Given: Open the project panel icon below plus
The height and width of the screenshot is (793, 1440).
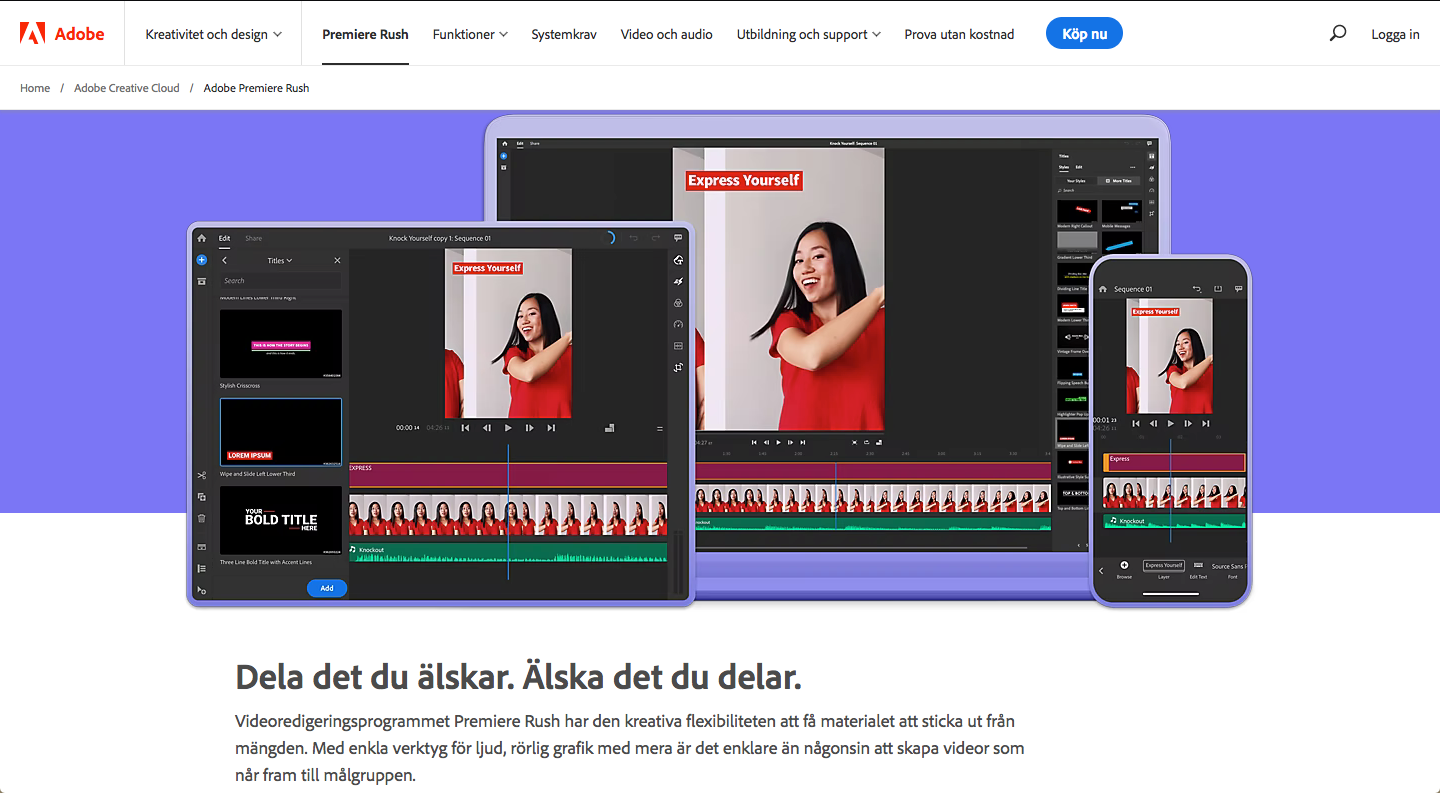Looking at the screenshot, I should click(201, 281).
